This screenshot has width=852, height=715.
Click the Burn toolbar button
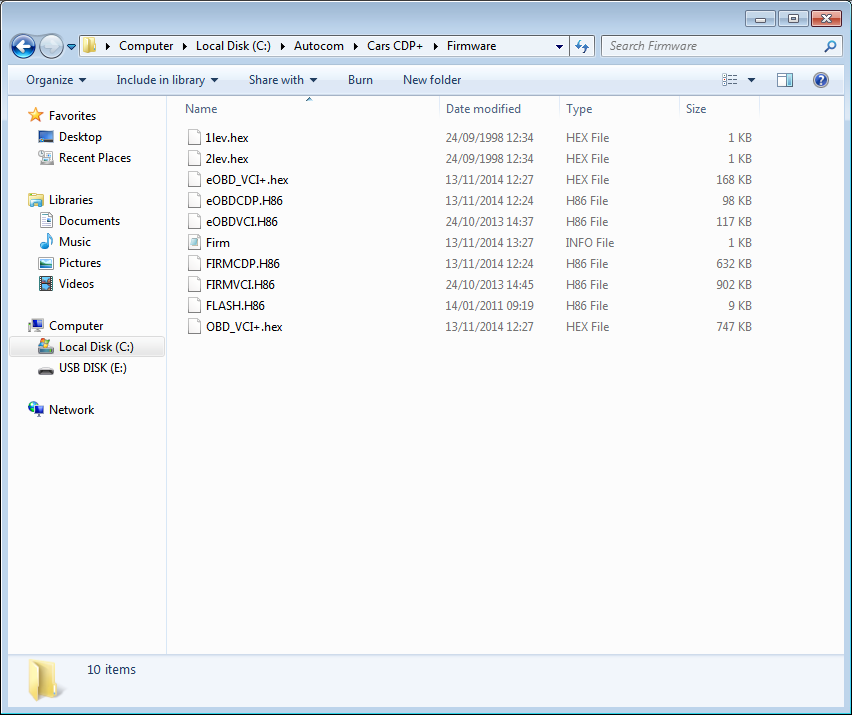[360, 80]
